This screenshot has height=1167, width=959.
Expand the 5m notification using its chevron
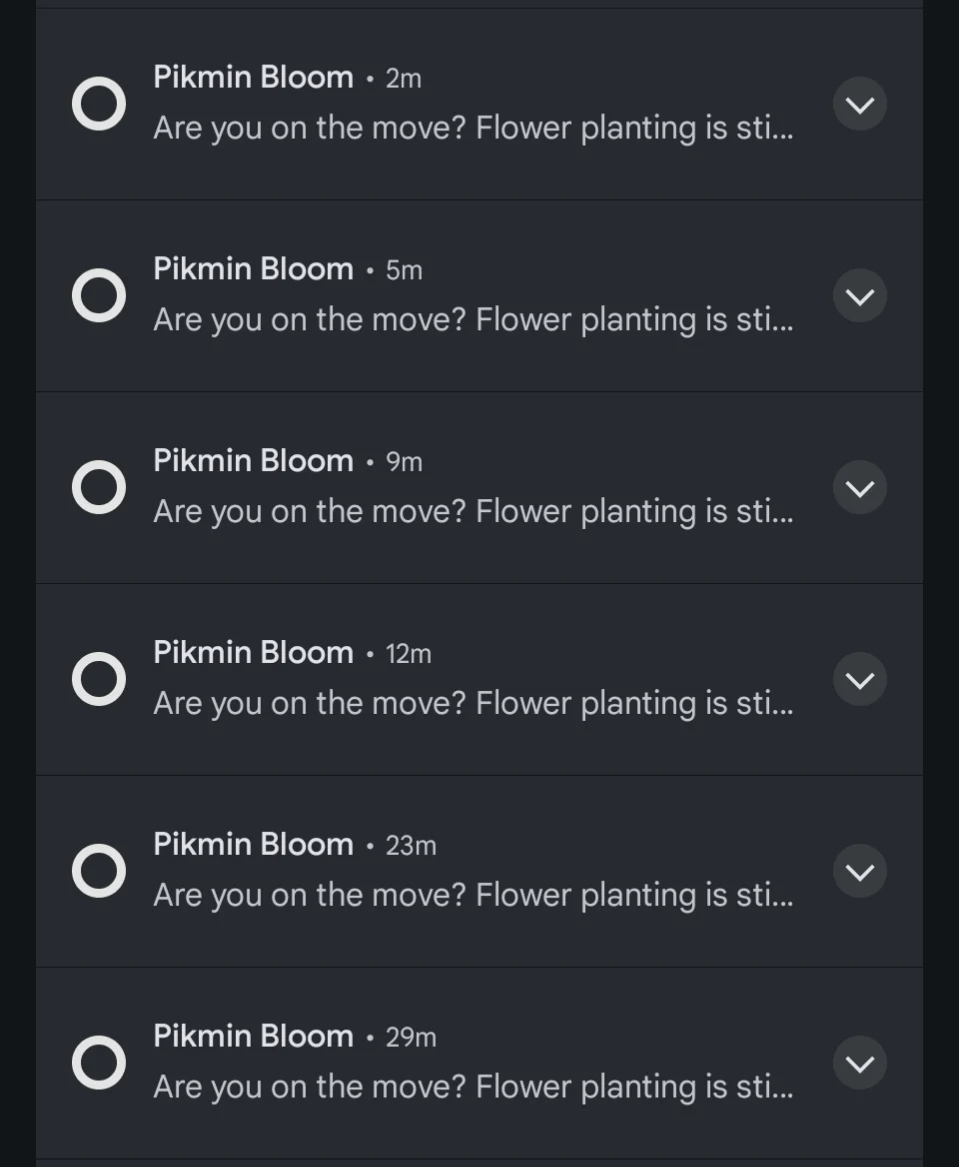[x=859, y=295]
